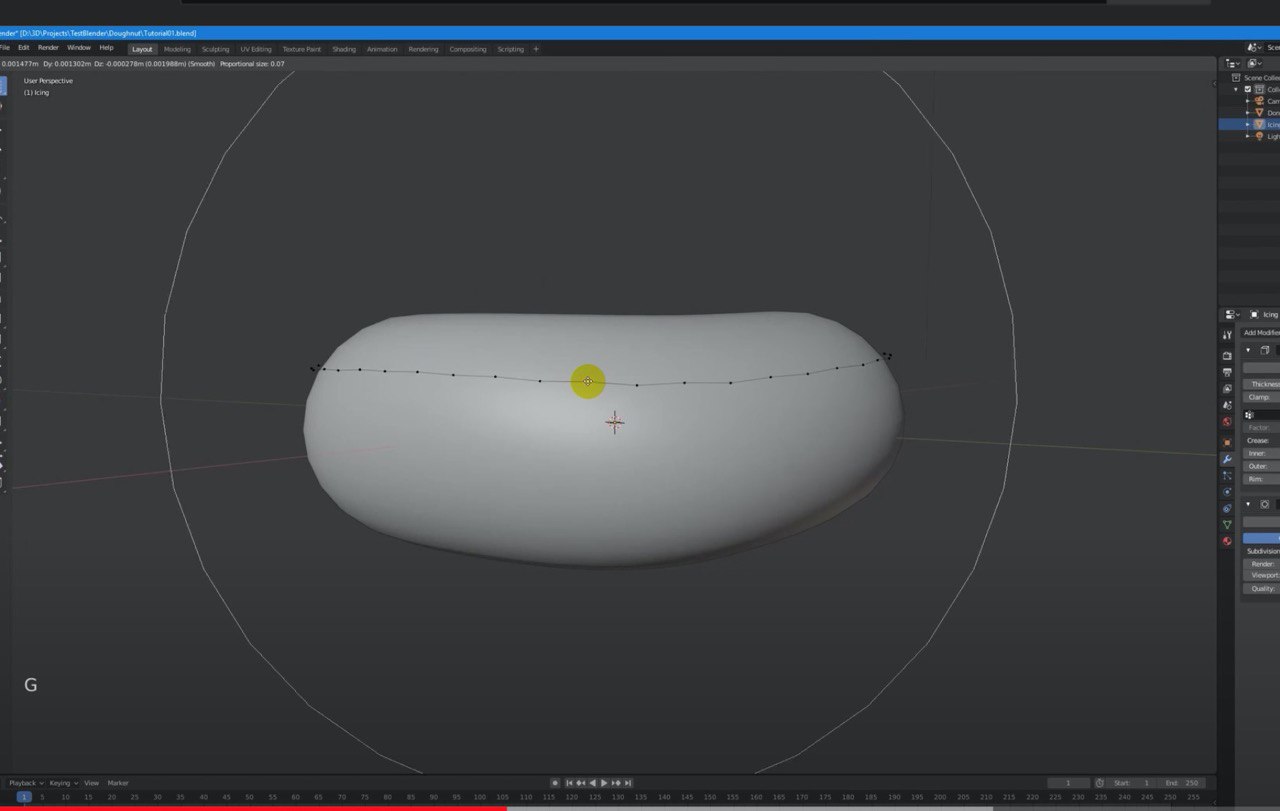The height and width of the screenshot is (811, 1280).
Task: Switch to the Modeling workspace tab
Action: tap(177, 49)
